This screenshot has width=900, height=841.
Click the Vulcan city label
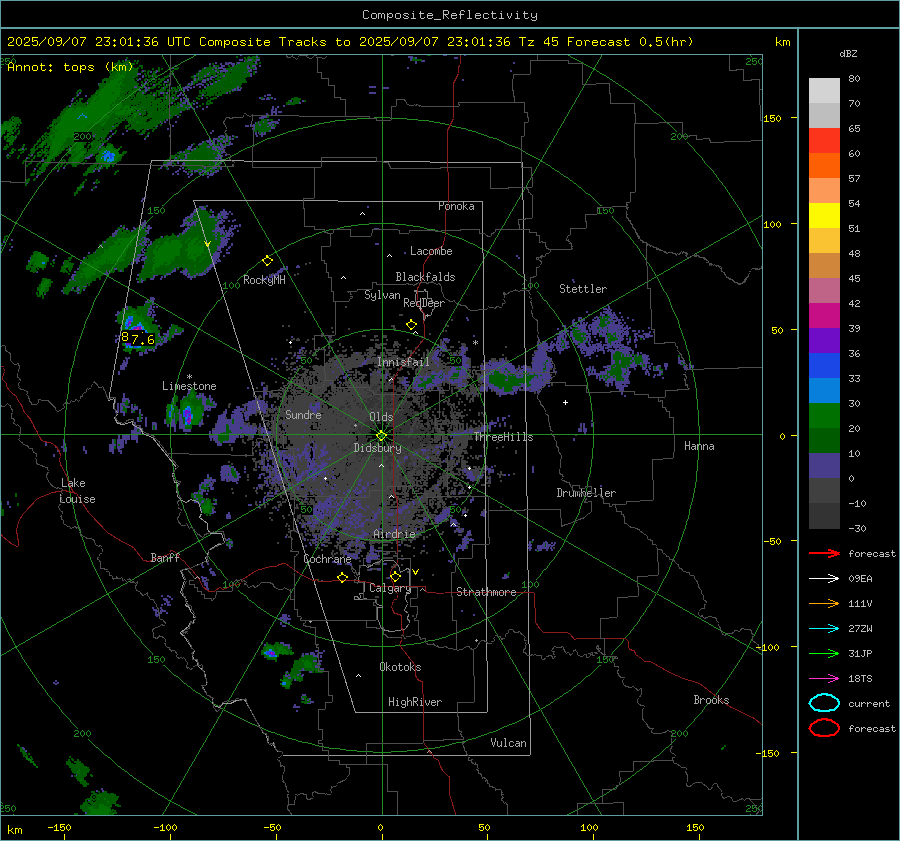[509, 743]
